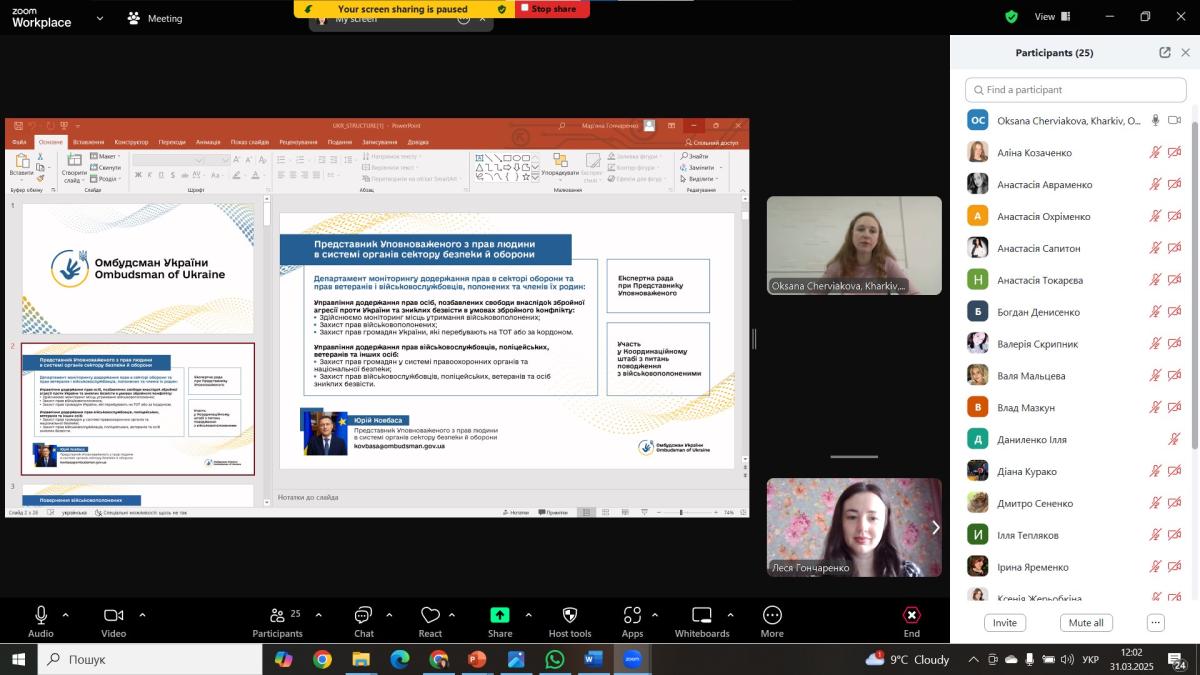Pop out the Participants panel

1165,53
